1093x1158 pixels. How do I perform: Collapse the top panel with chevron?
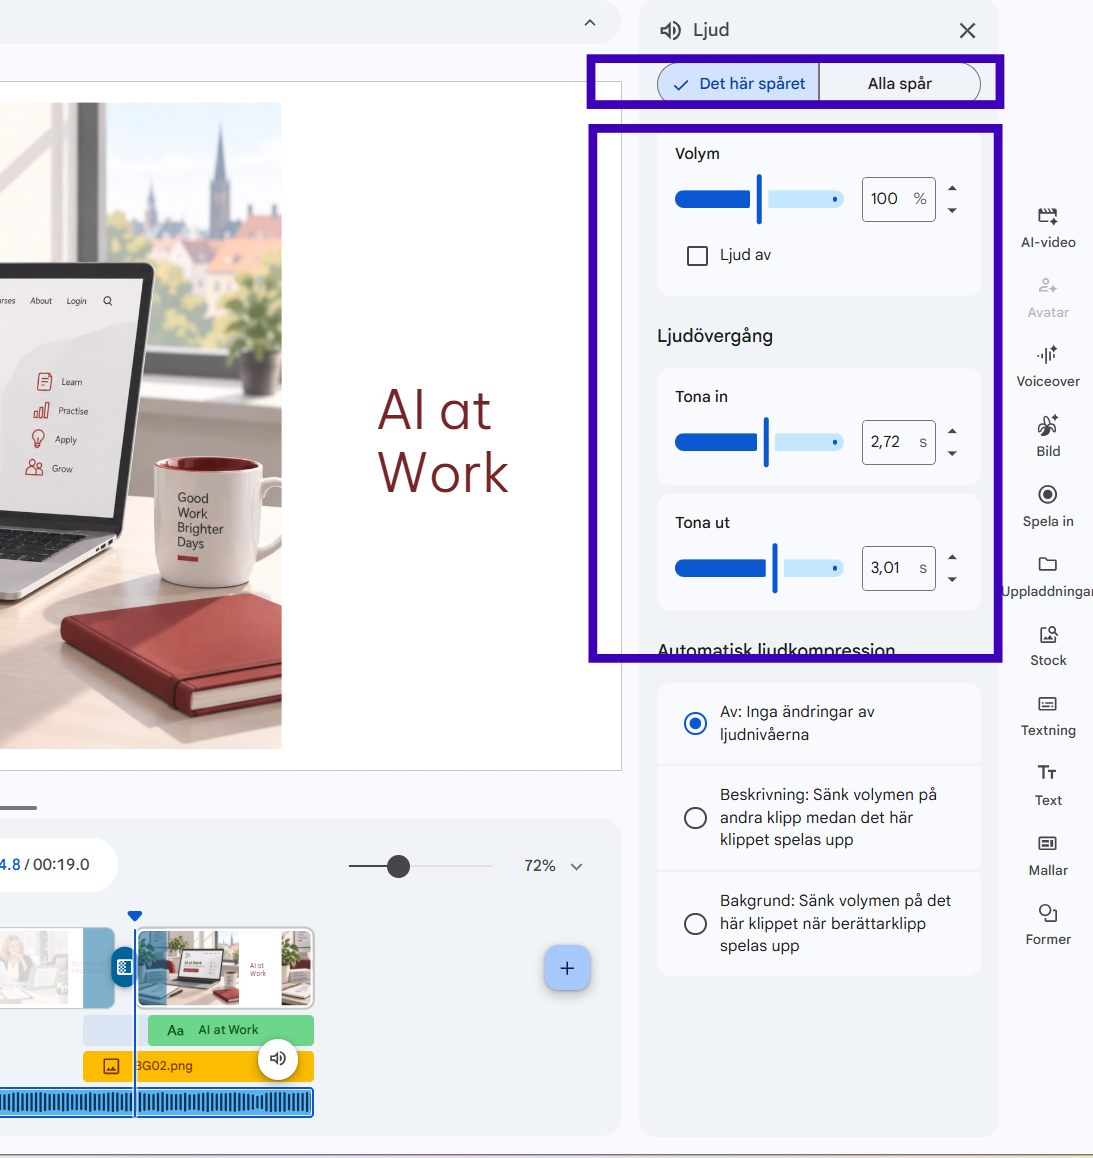click(589, 23)
